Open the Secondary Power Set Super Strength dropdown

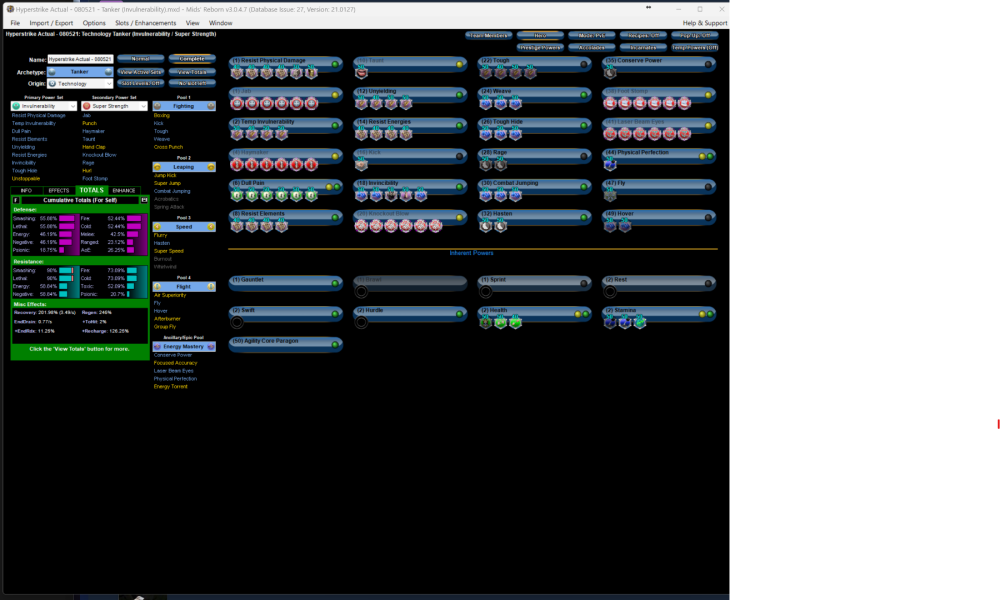coord(114,105)
